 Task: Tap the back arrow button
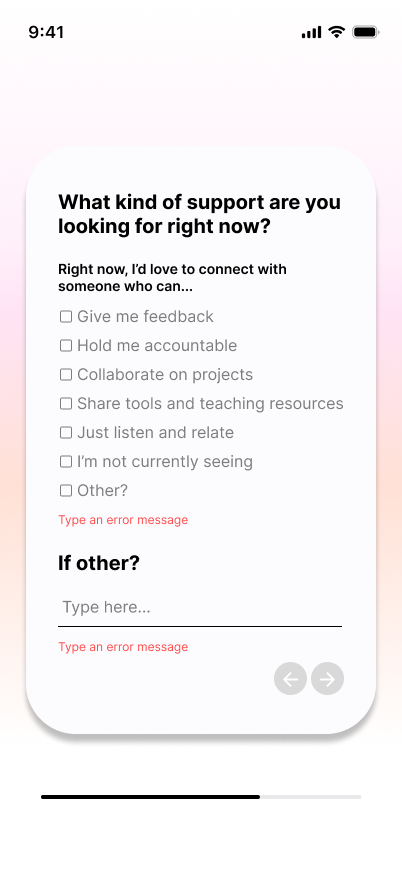[x=290, y=678]
